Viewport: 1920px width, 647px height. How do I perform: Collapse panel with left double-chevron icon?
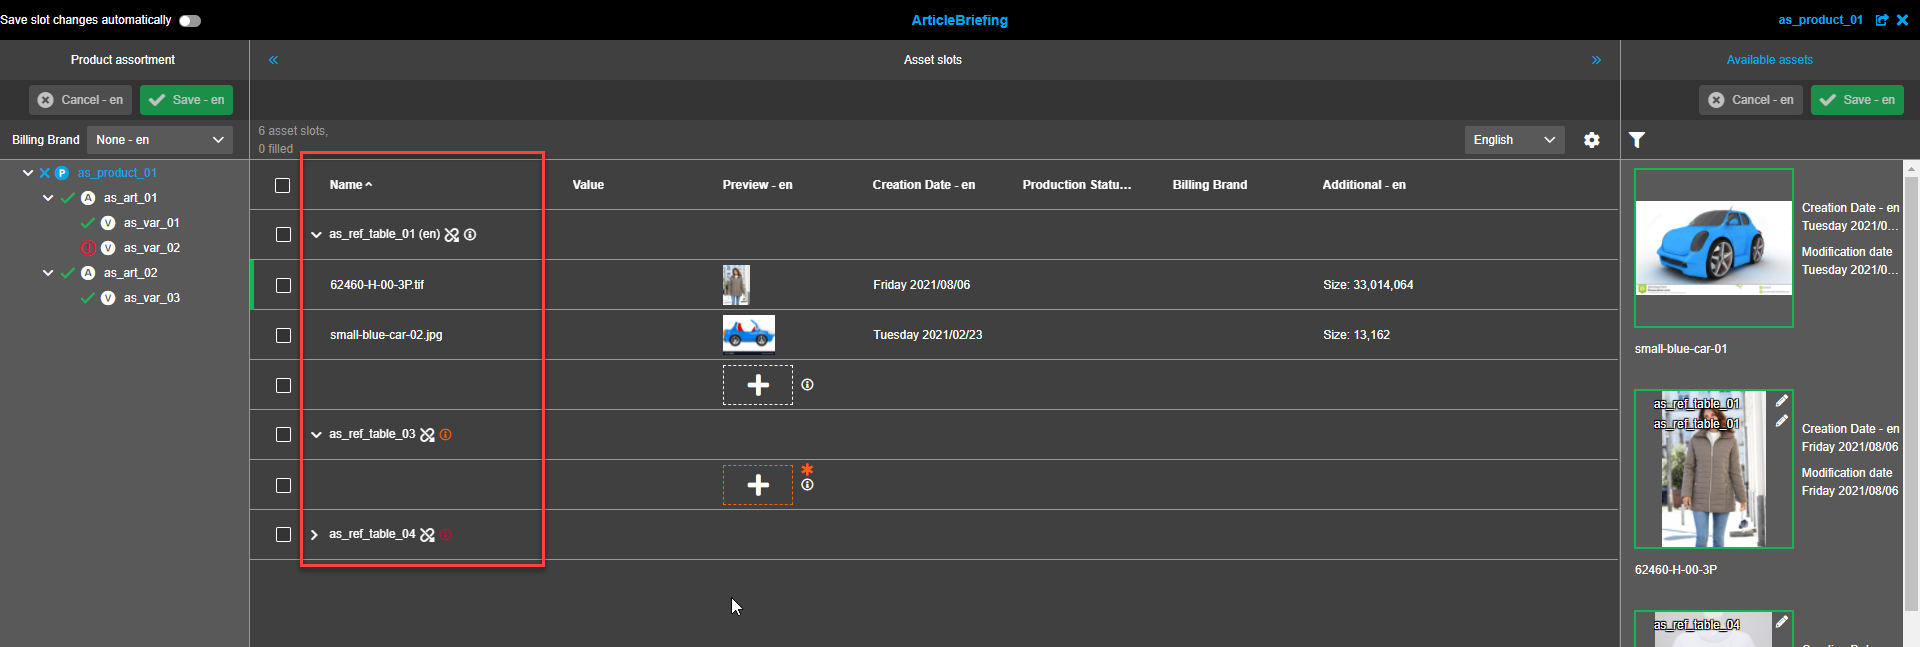[x=273, y=60]
